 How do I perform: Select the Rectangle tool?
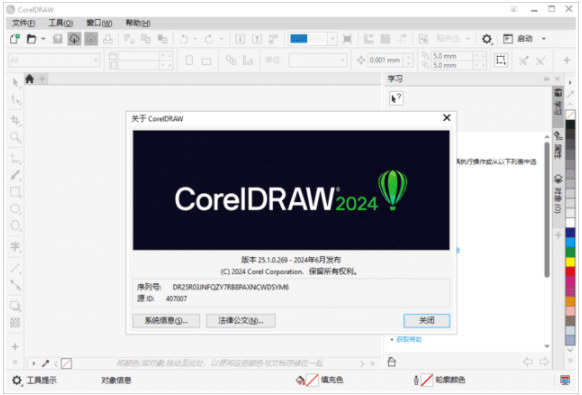tap(15, 192)
